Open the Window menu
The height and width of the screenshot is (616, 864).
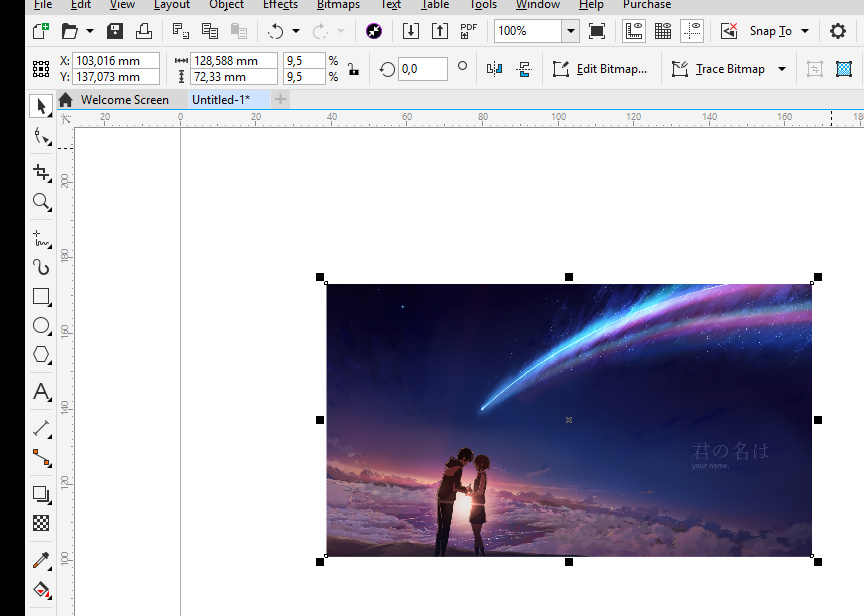tap(538, 5)
